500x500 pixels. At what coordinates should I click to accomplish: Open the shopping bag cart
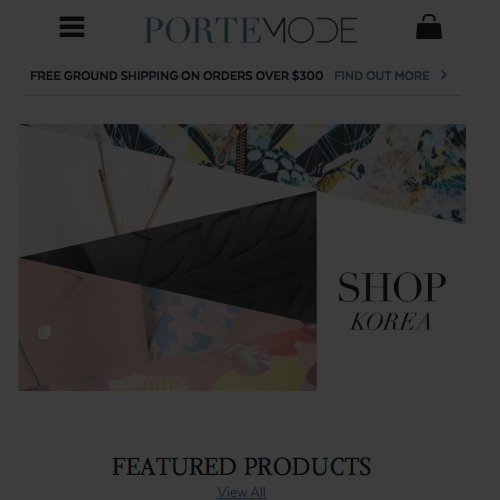(429, 27)
